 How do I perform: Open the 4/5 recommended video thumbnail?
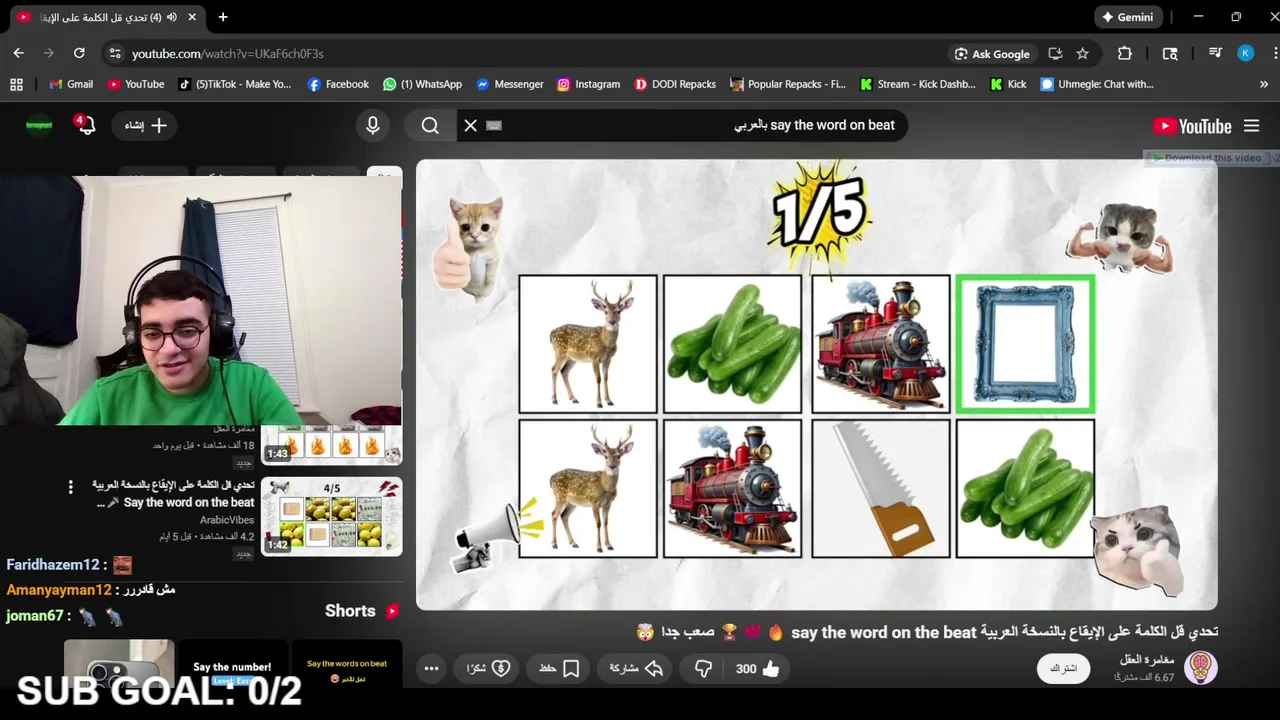331,516
